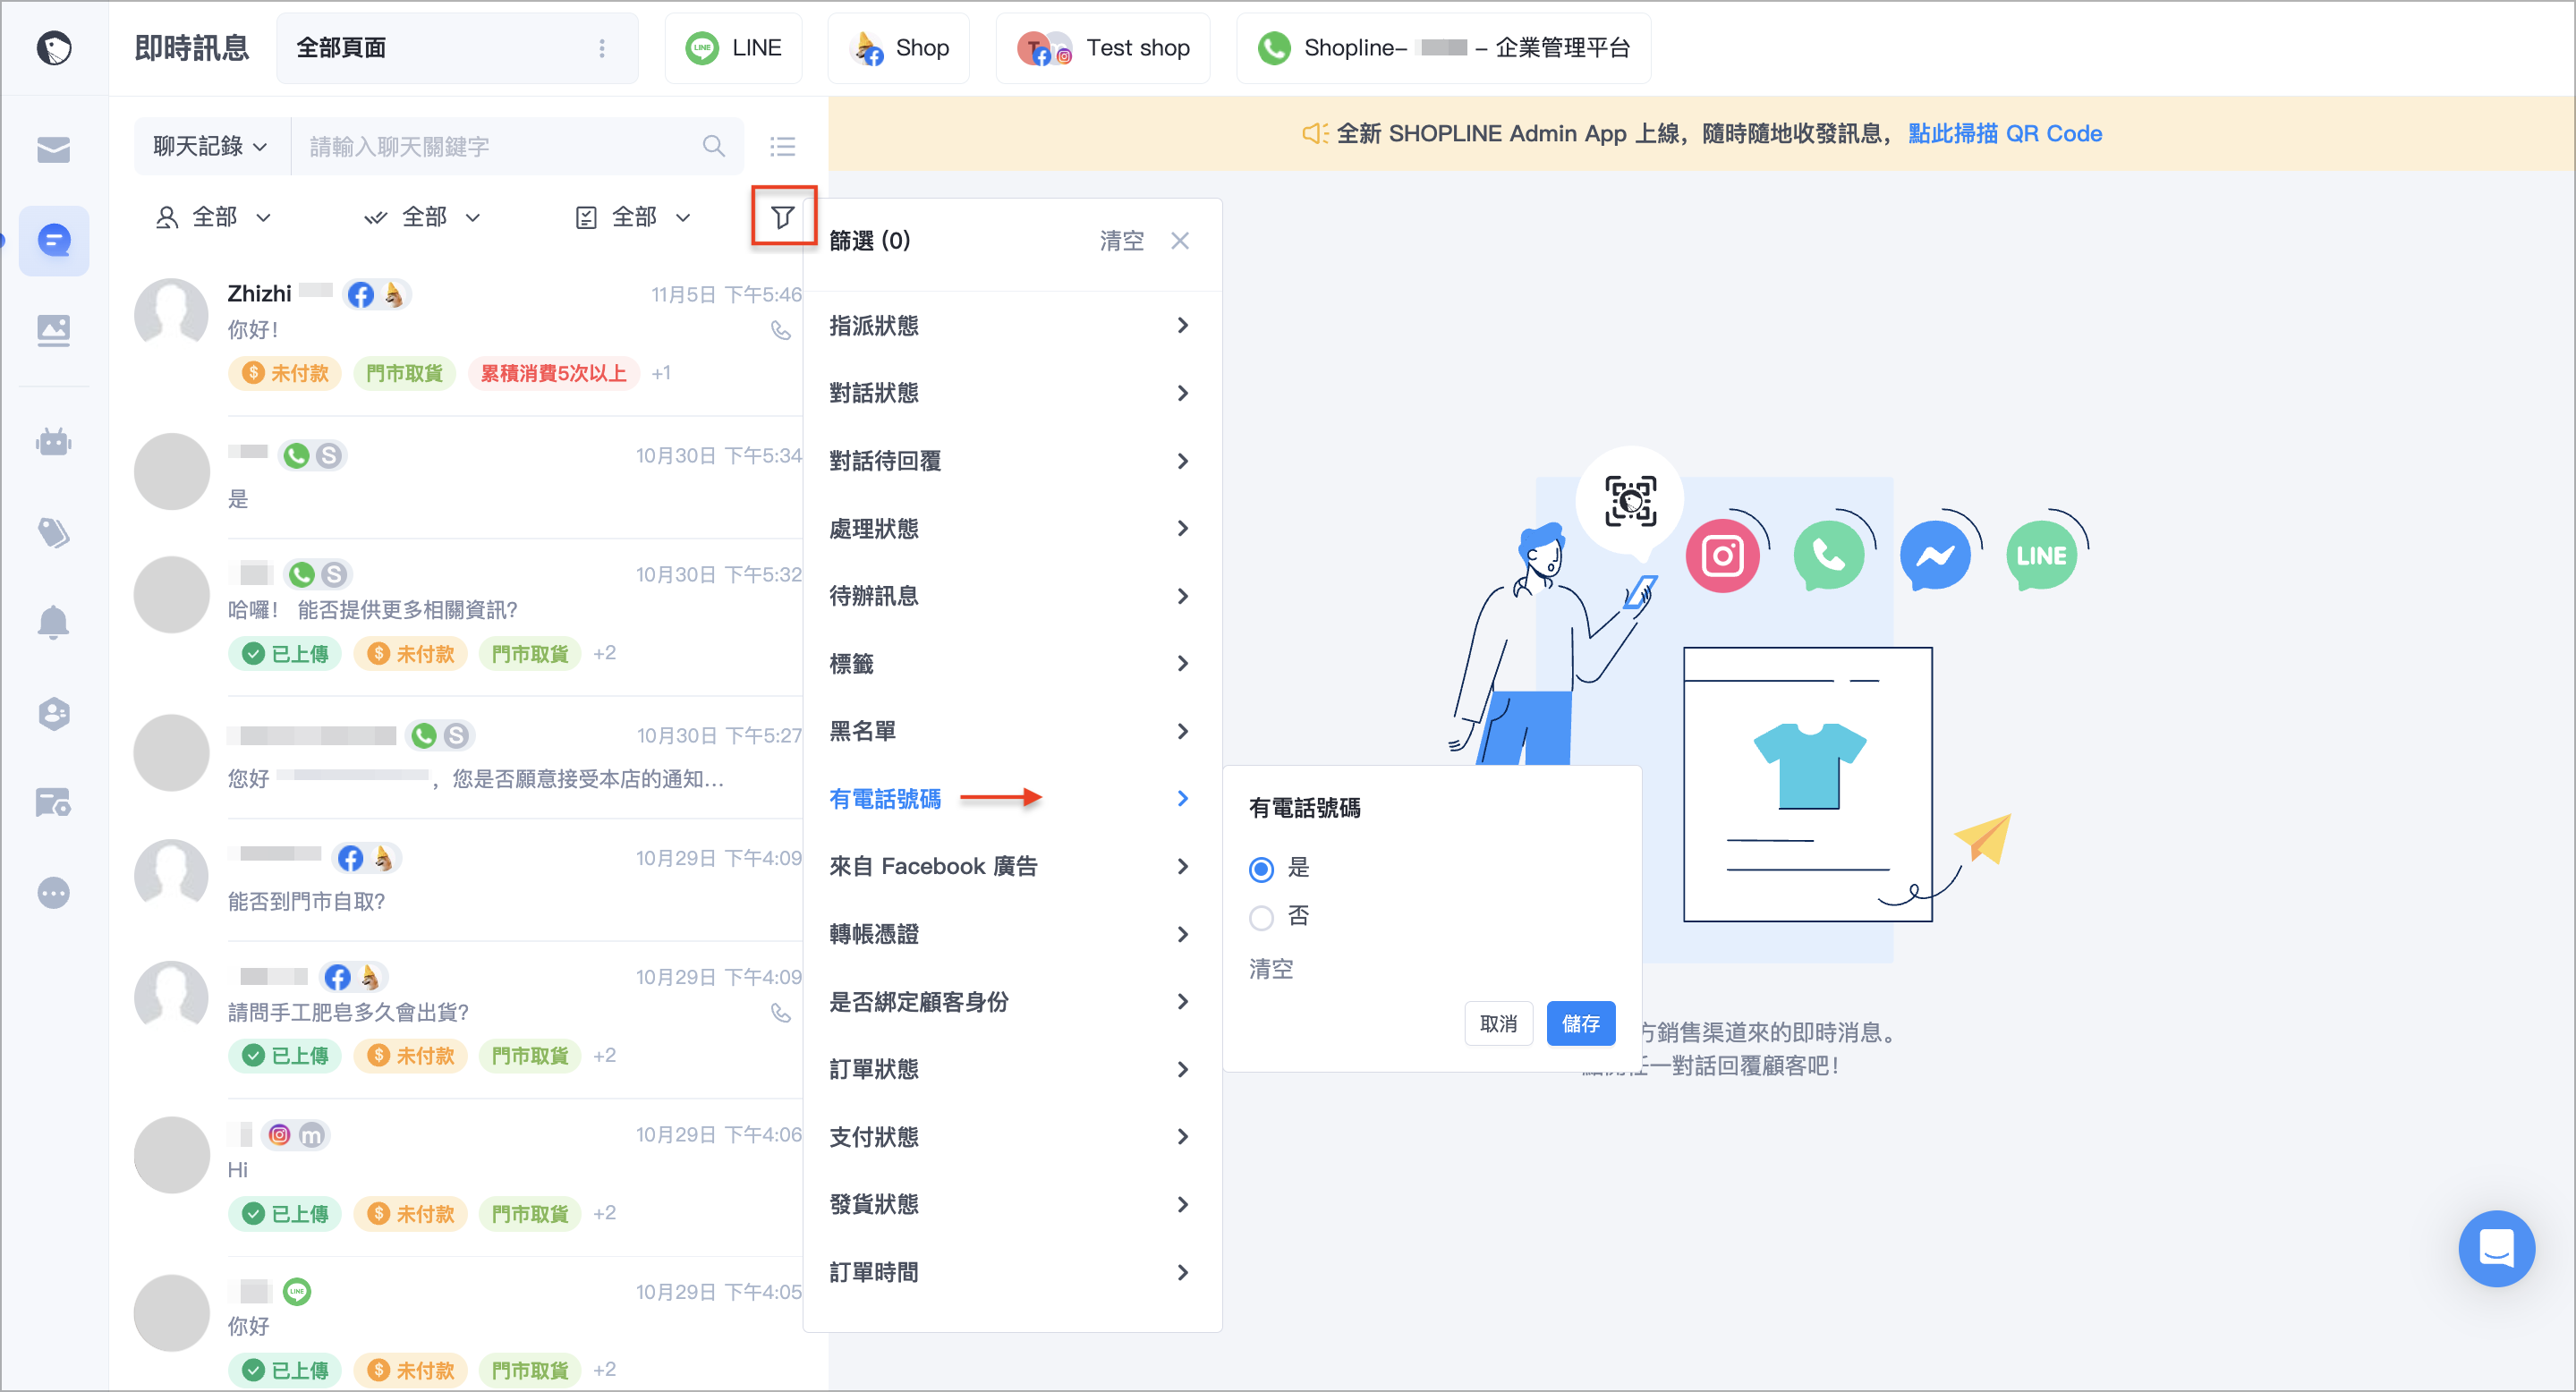Open the chat messages sidebar icon
Screen dimensions: 2576x1392
(54, 240)
